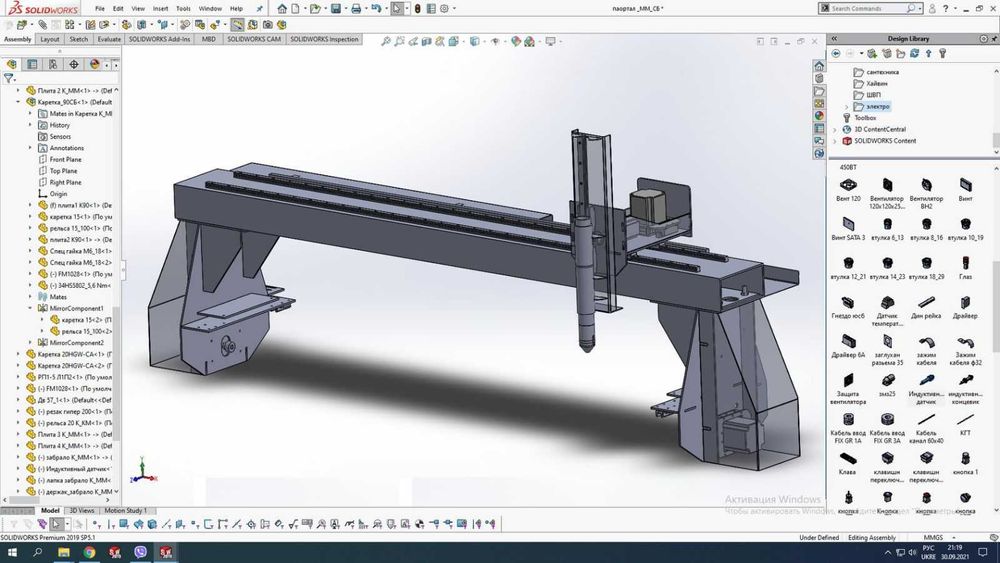Screen dimensions: 1000x563
Task: Click the DimXpertManager crosshair tab icon
Action: (74, 64)
